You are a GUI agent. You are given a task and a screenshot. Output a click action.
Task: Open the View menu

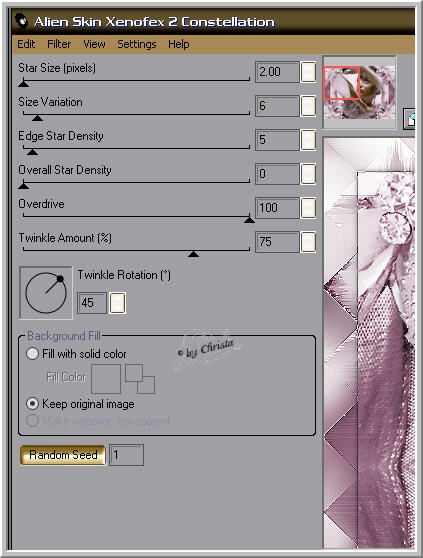click(94, 44)
